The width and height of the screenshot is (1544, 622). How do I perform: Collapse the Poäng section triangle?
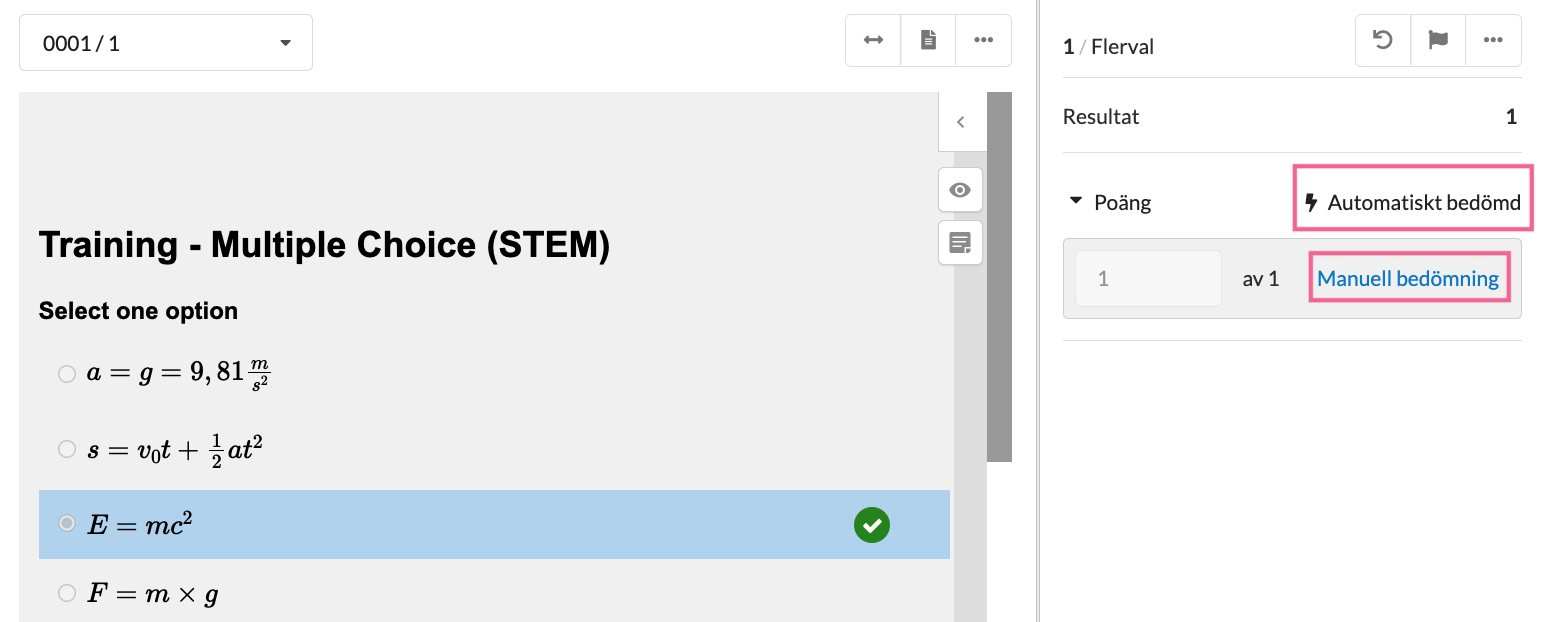pyautogui.click(x=1076, y=201)
